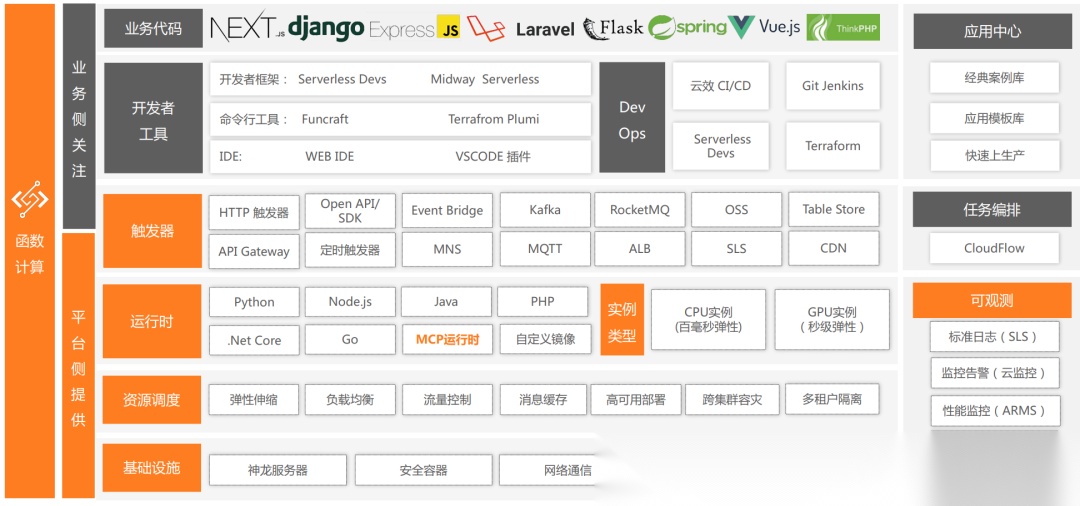Open 标准日志（SLS）

point(994,337)
